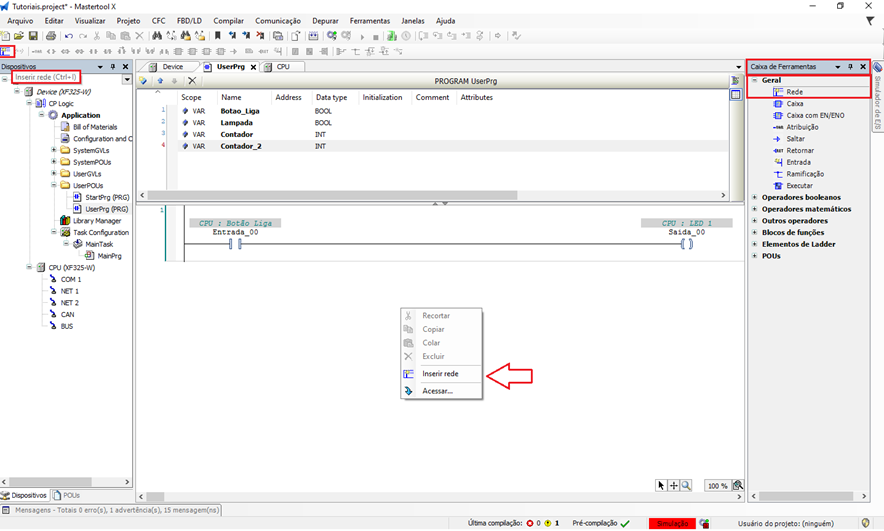
Task: Click the Save project toolbar icon
Action: [33, 36]
